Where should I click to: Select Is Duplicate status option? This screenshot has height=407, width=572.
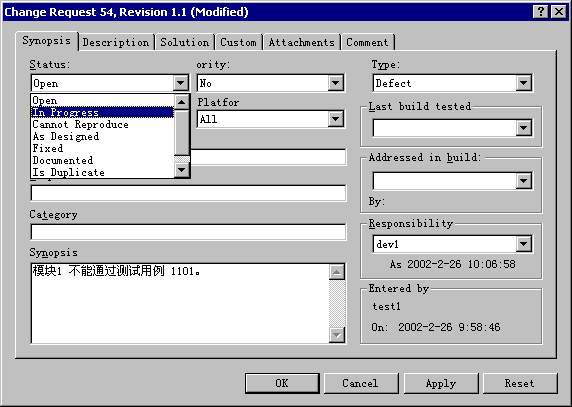103,172
